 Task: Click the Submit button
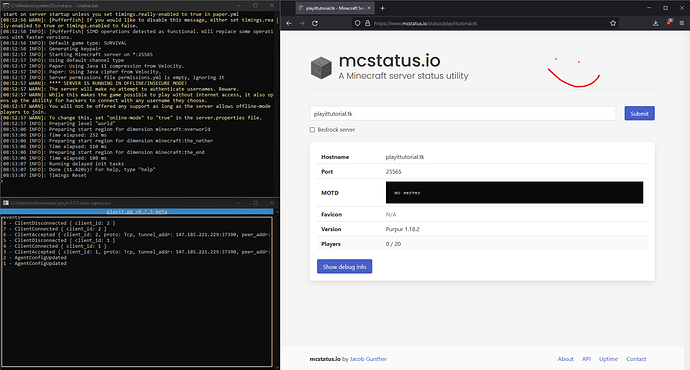[639, 114]
